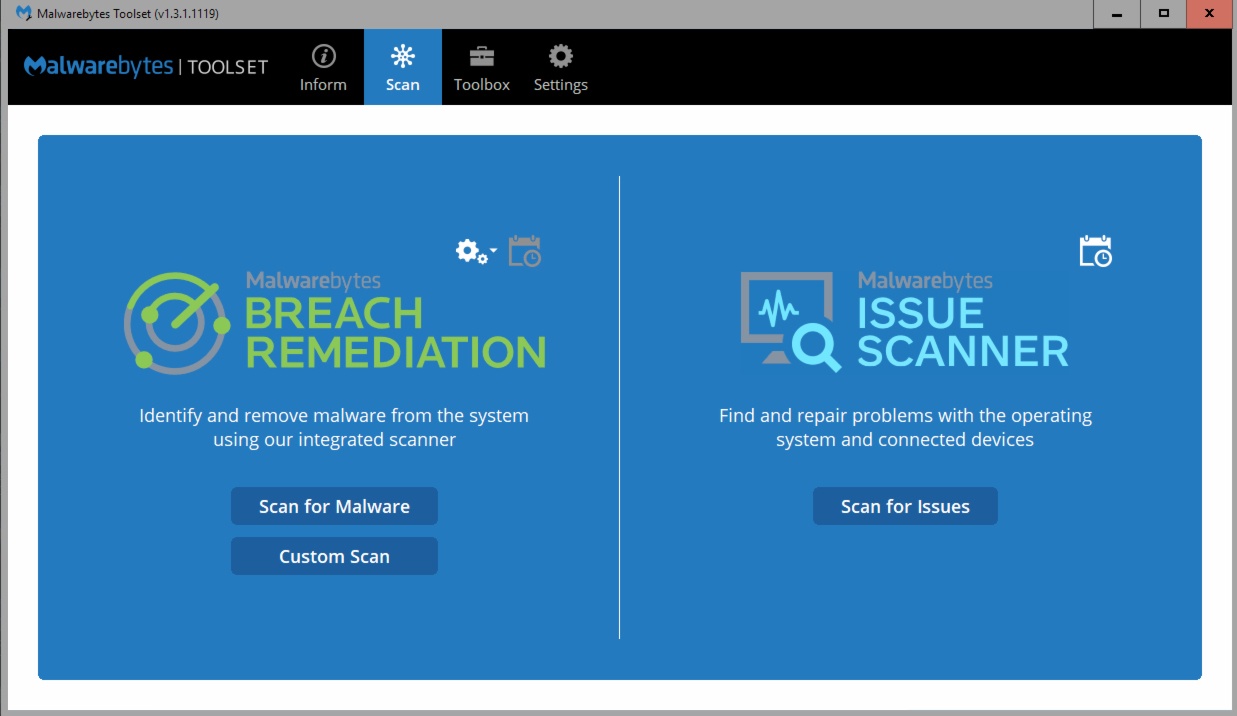Click the Malwarebytes title bar app icon

pyautogui.click(x=24, y=14)
